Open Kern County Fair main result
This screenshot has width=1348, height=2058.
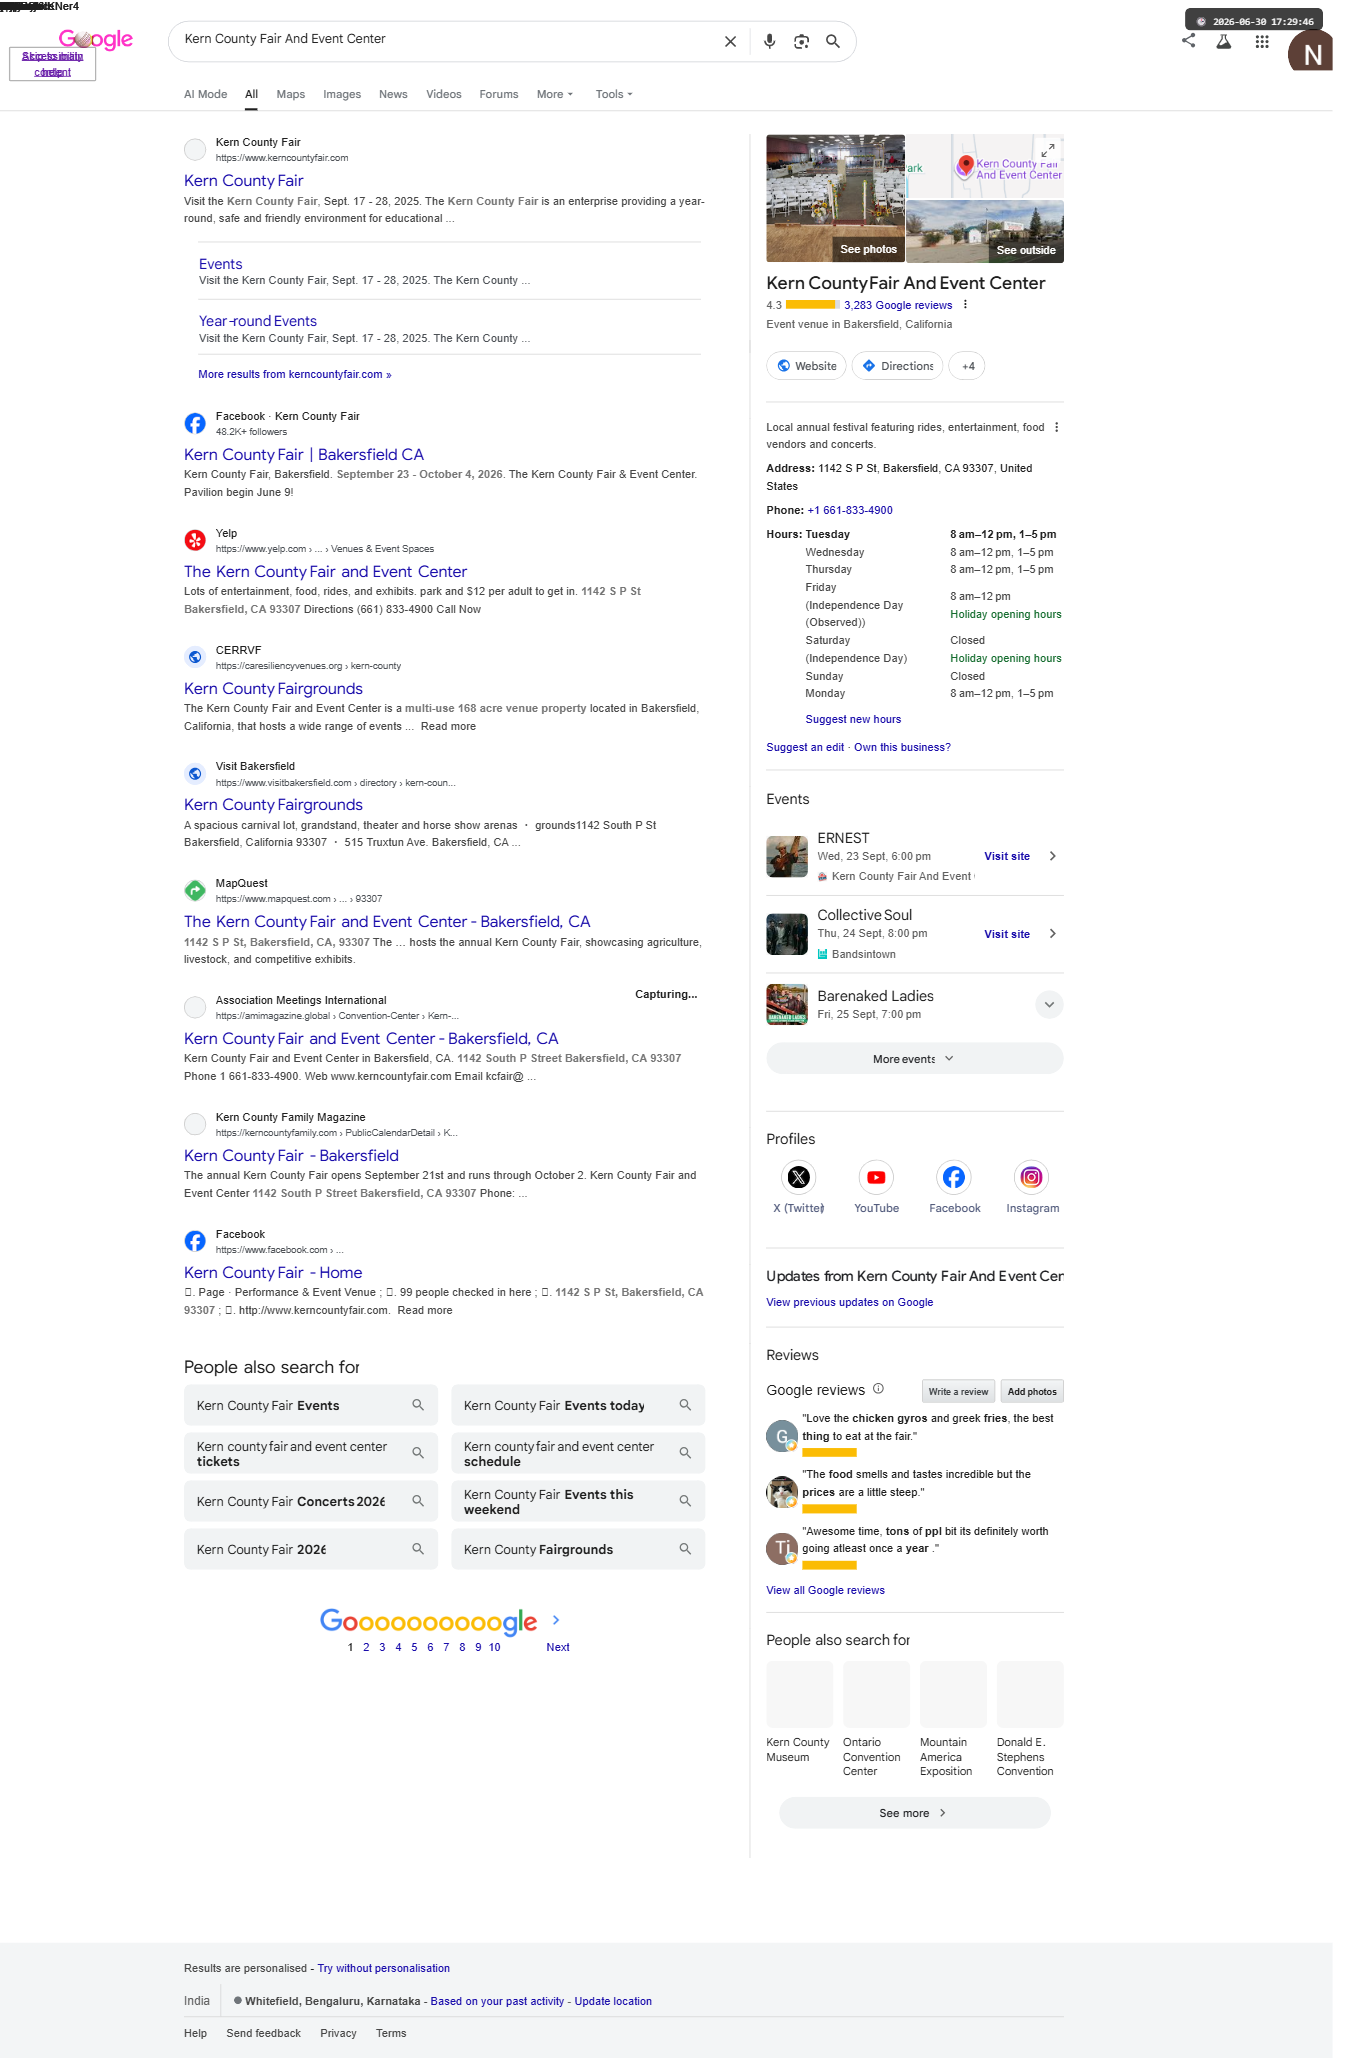tap(244, 181)
